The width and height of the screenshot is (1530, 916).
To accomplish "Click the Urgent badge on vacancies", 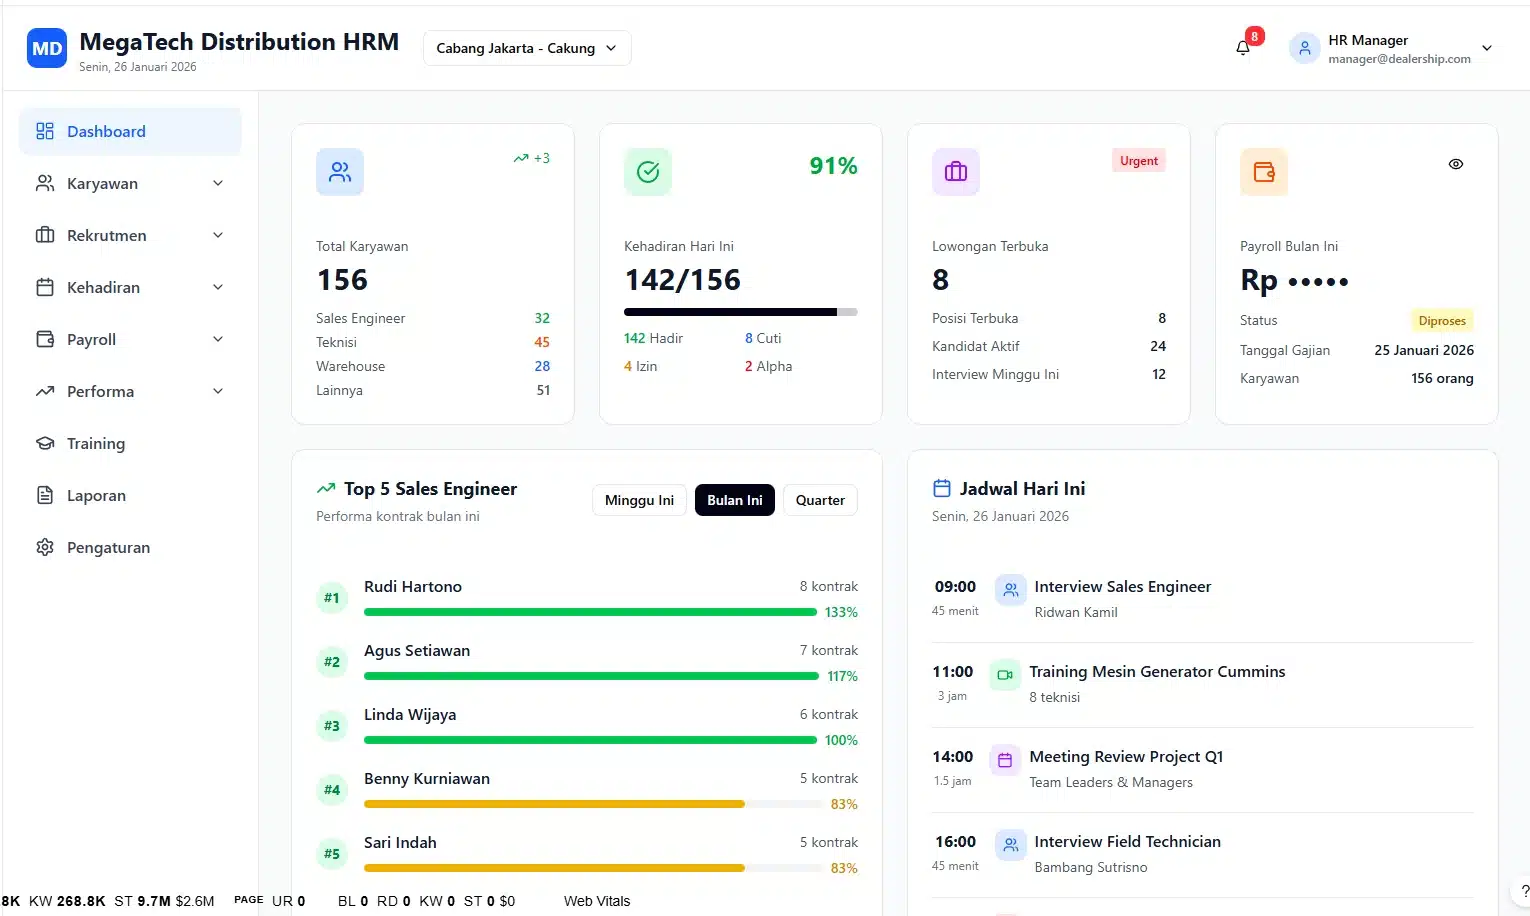I will click(1139, 161).
